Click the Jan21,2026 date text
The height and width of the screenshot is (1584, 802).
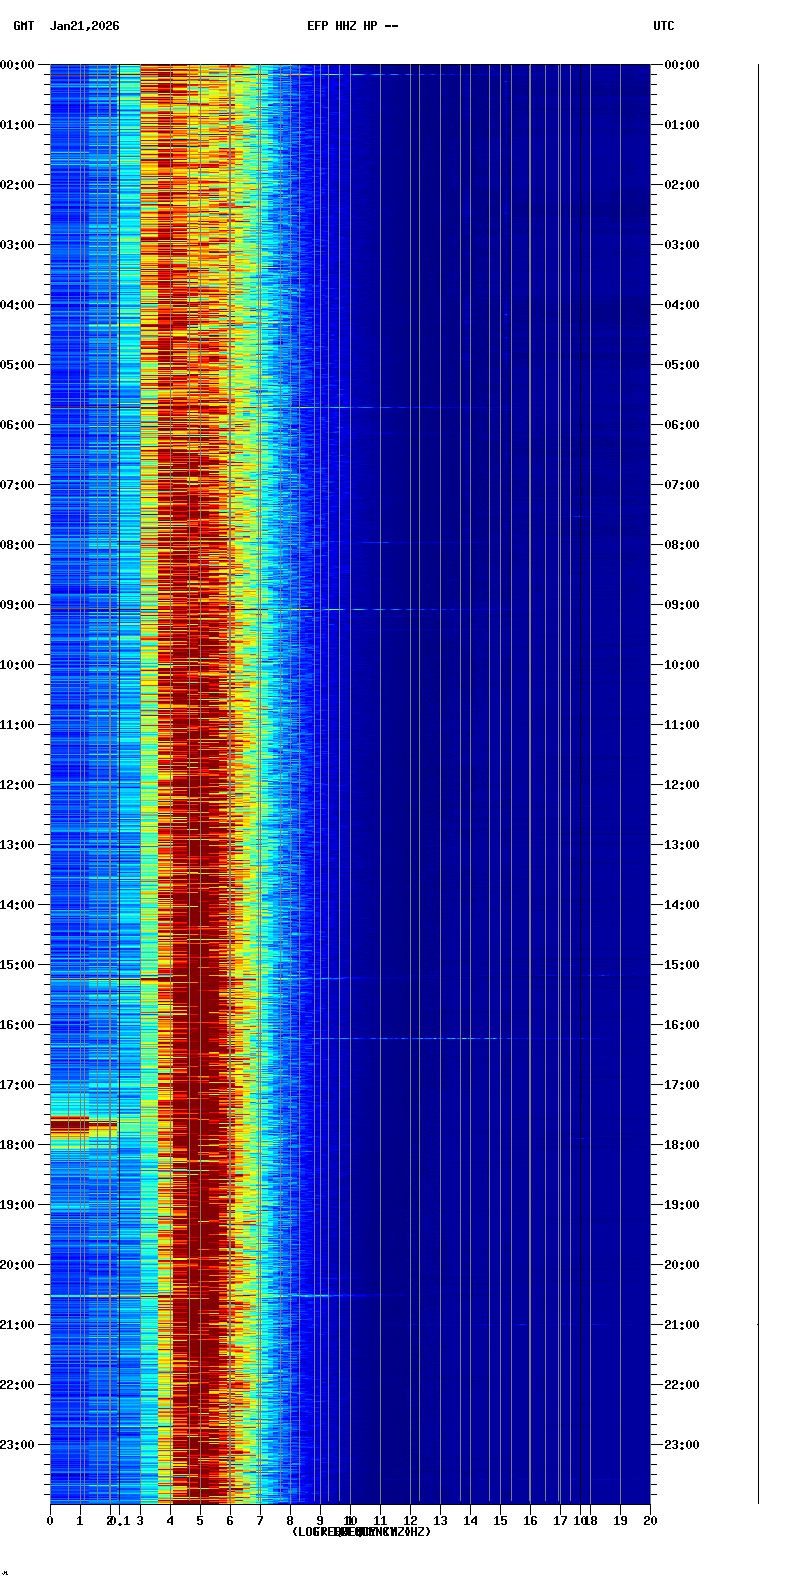(84, 26)
